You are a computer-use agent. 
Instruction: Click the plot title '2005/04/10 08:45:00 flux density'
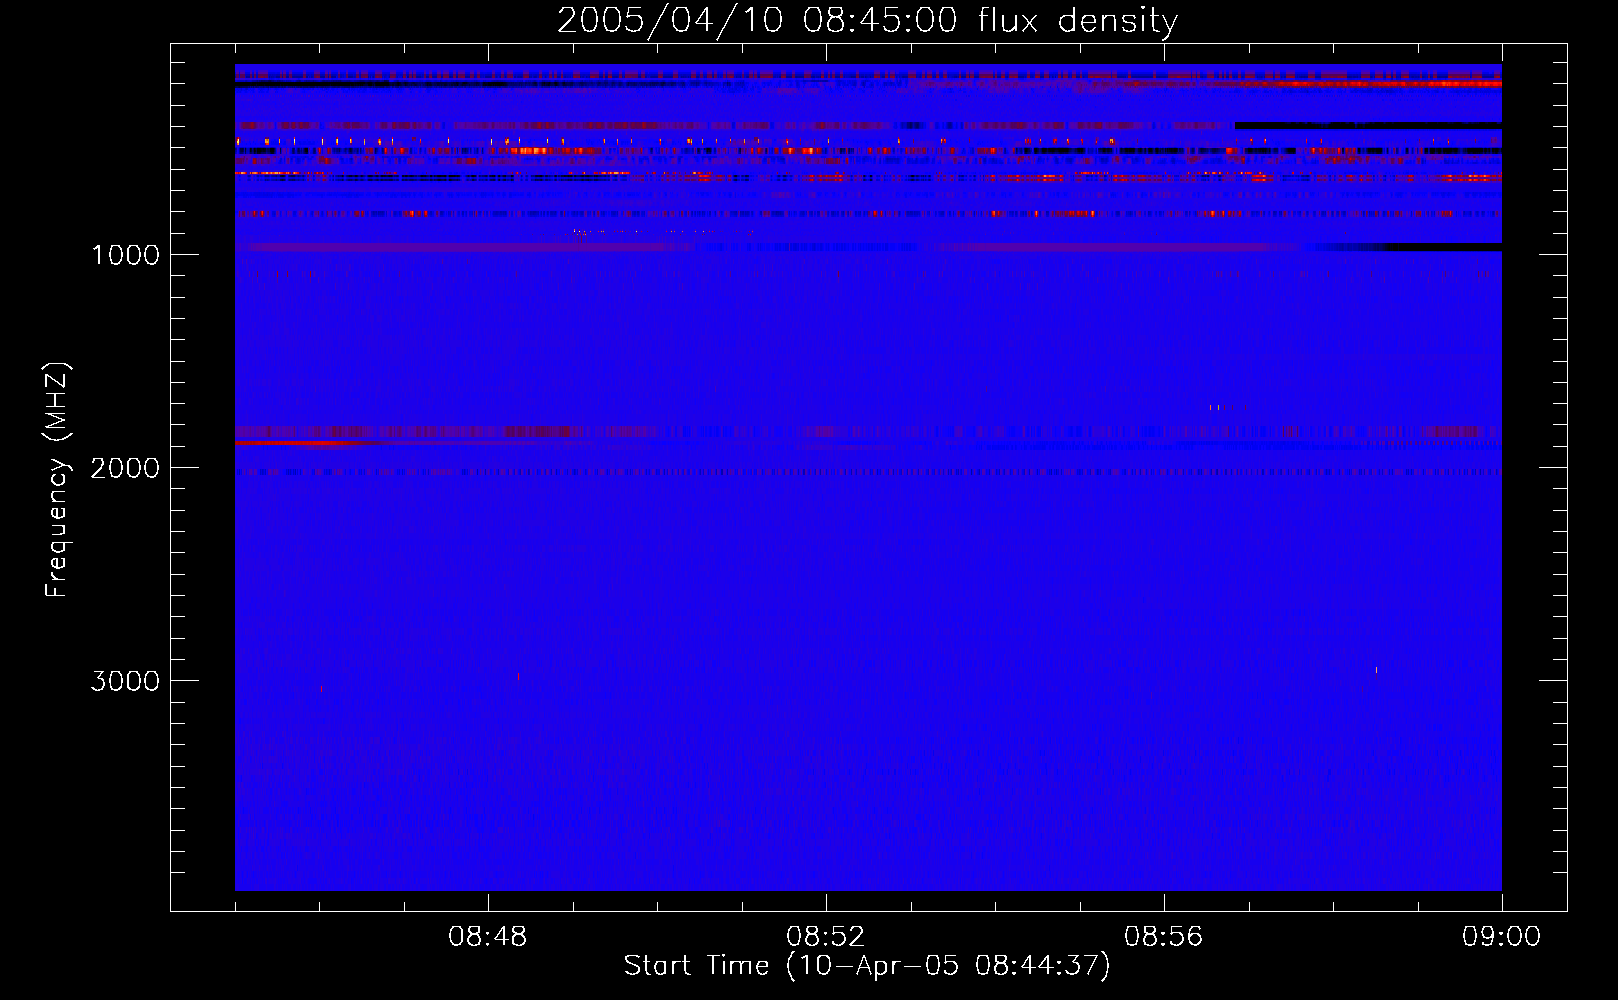(867, 20)
